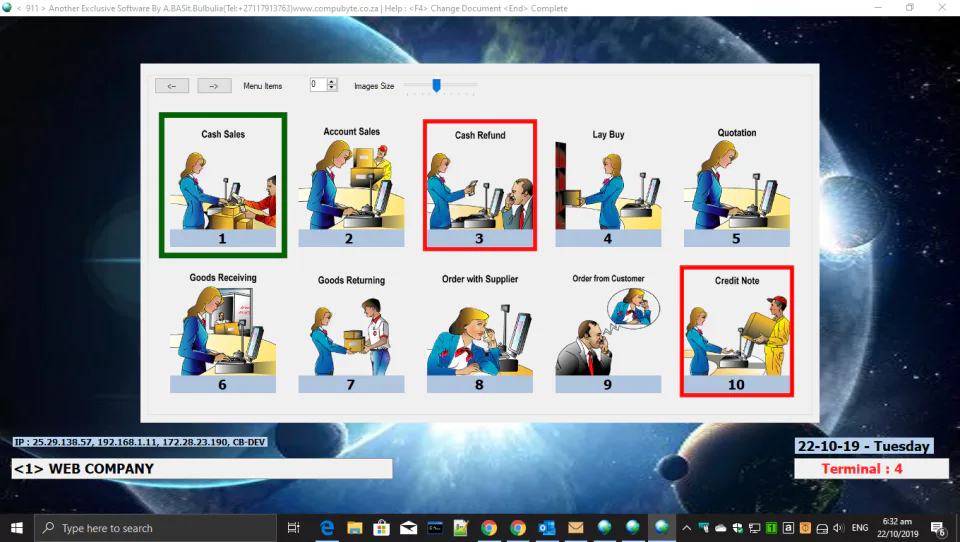This screenshot has width=960, height=542.
Task: Open the Account Sales module image
Action: coord(351,185)
